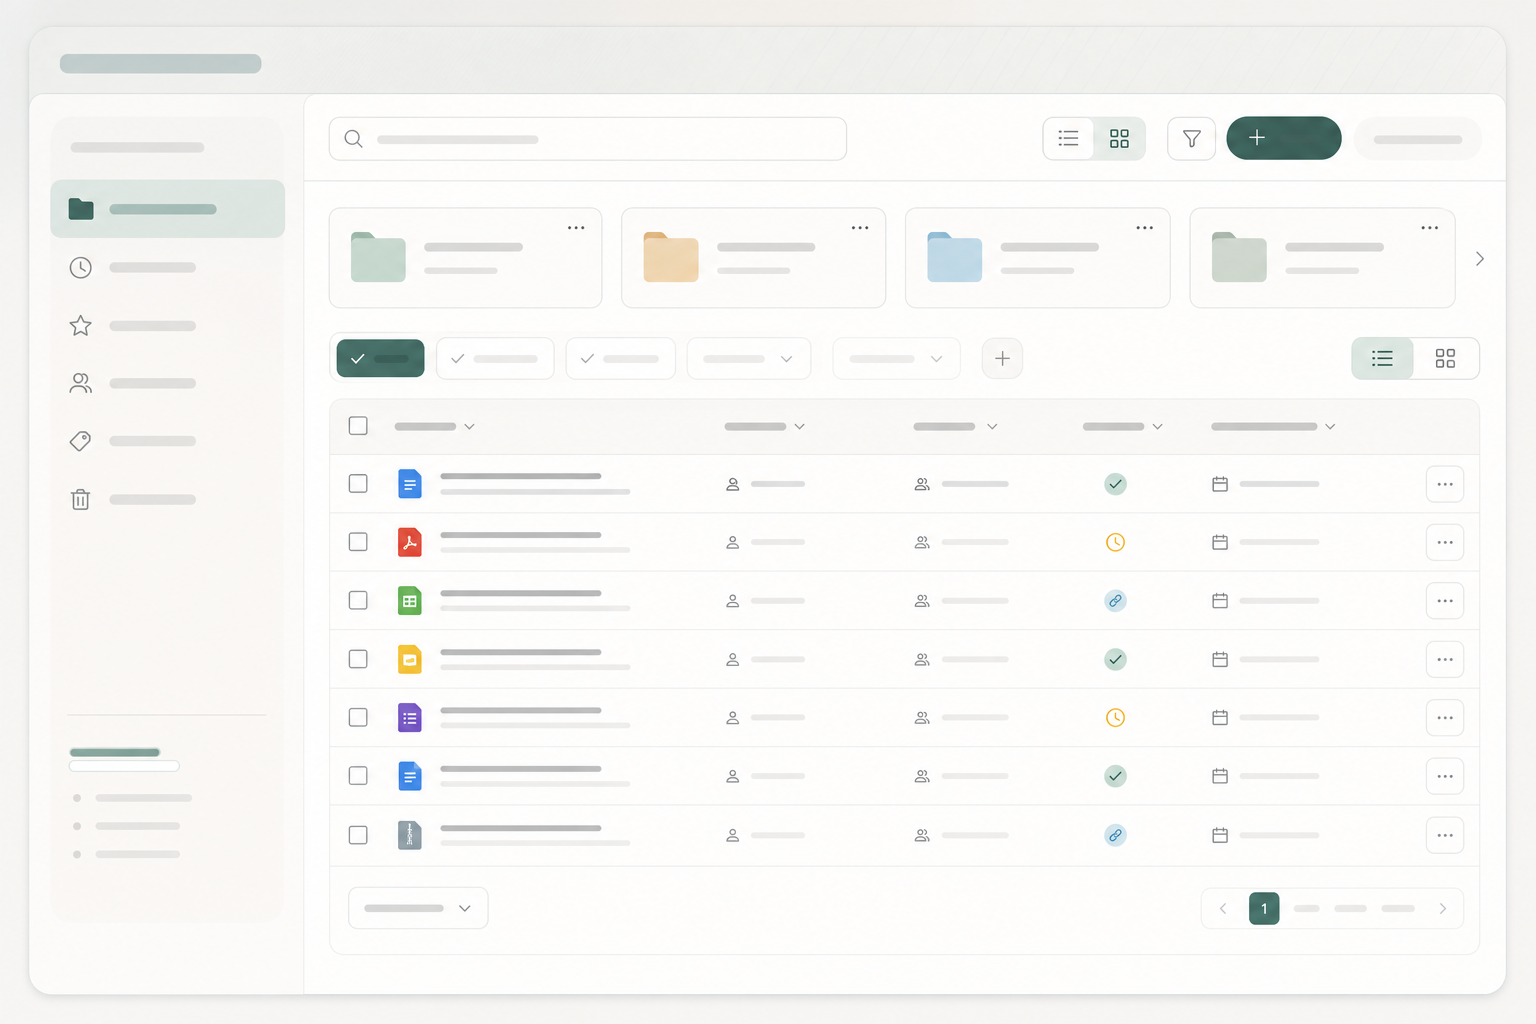Click the orange clock status in purple form row
Screen dimensions: 1536x1024
coord(1115,717)
